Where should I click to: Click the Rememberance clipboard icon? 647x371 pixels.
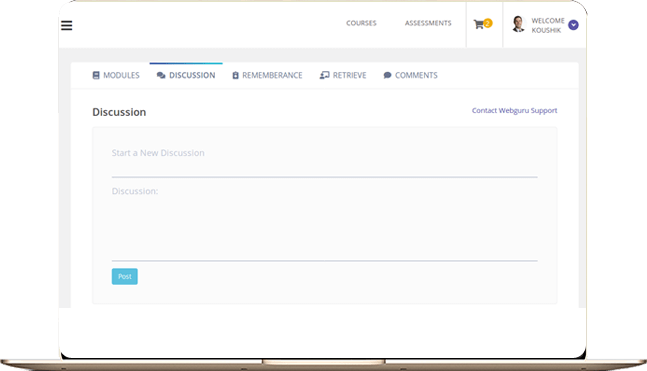pyautogui.click(x=235, y=75)
